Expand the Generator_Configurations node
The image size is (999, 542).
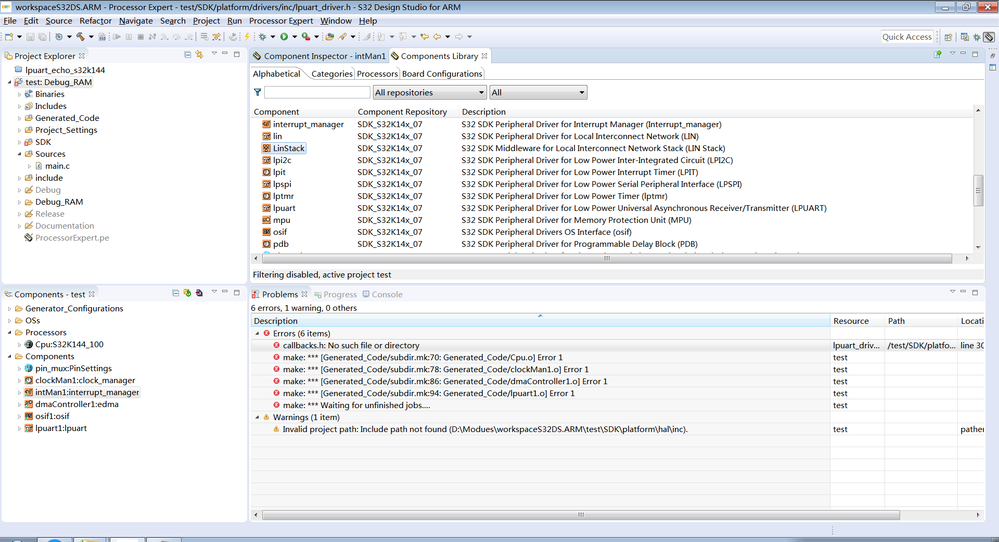point(10,308)
